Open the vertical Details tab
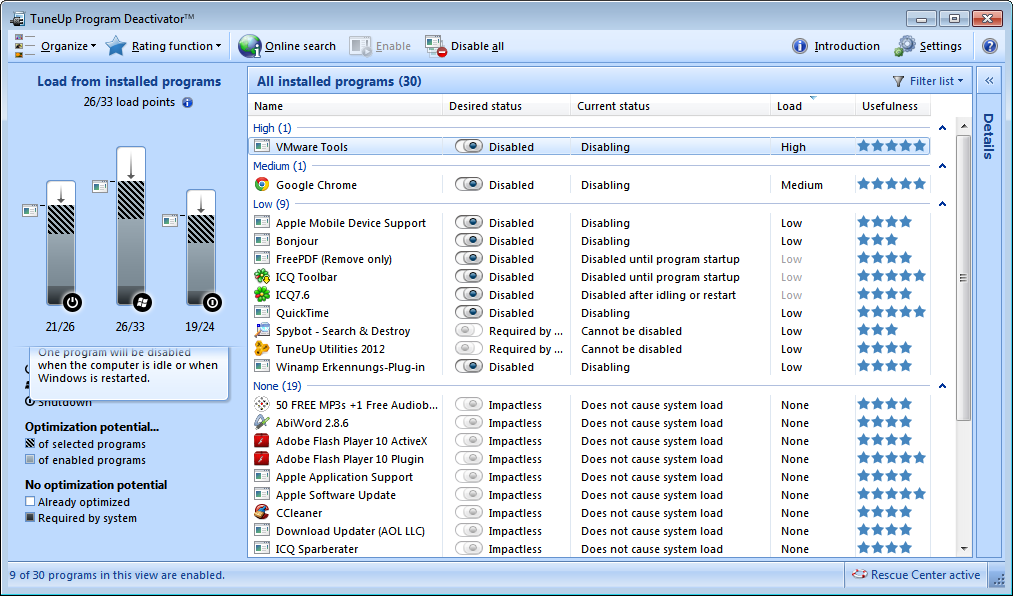Viewport: 1013px width, 596px height. tap(988, 136)
